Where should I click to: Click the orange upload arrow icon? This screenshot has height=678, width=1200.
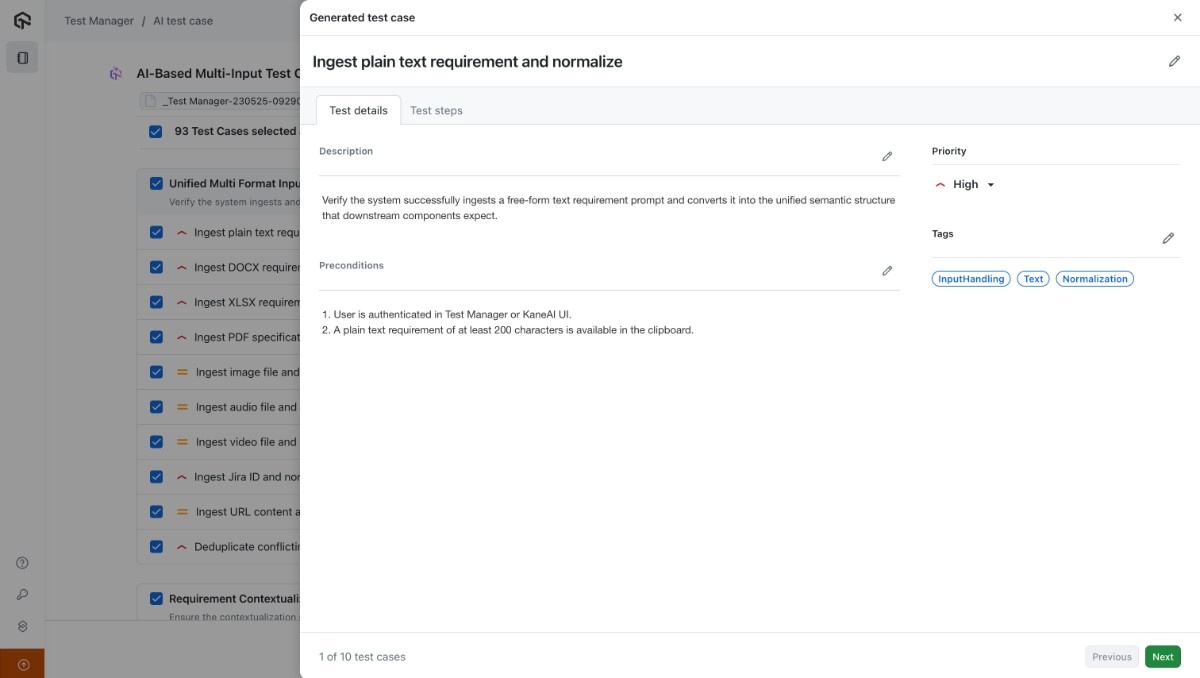click(22, 664)
